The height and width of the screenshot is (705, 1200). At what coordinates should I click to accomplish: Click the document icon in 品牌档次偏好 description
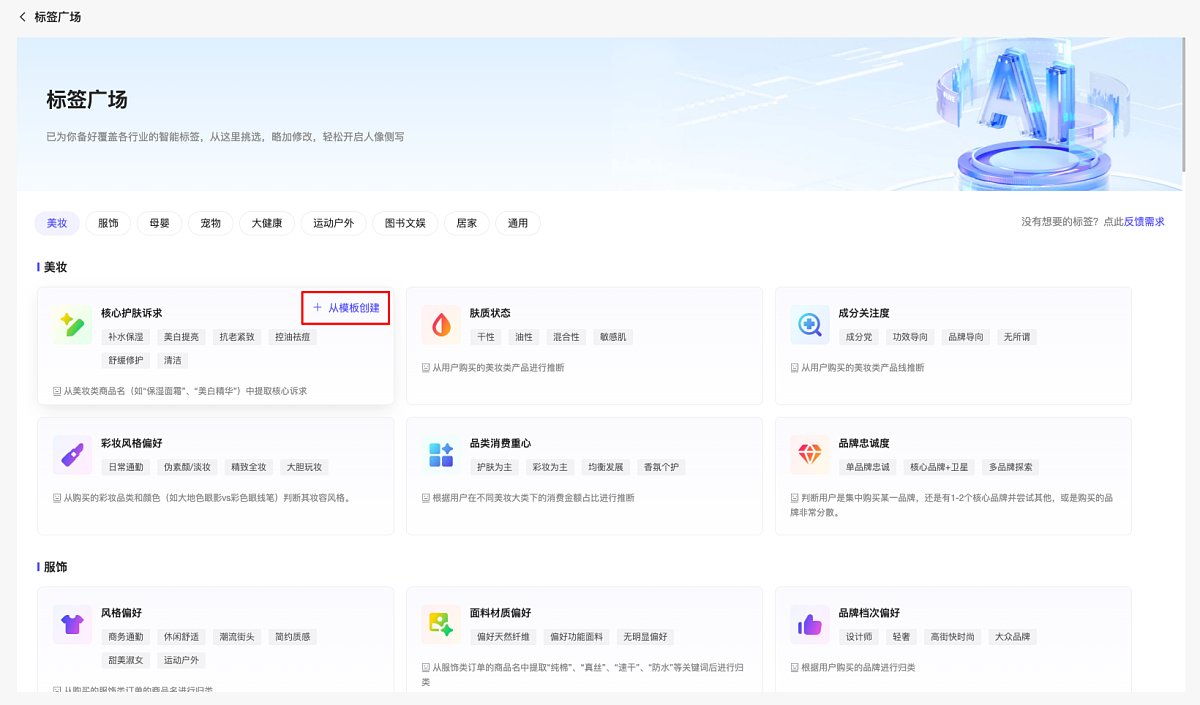[x=795, y=667]
